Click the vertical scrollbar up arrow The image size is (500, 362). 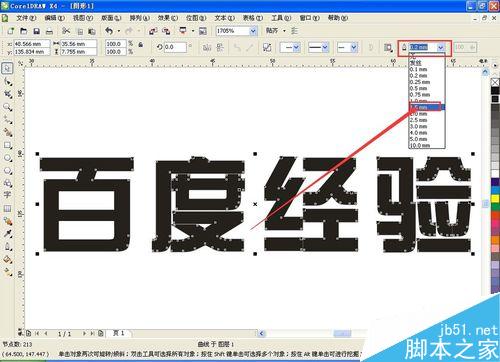point(485,72)
